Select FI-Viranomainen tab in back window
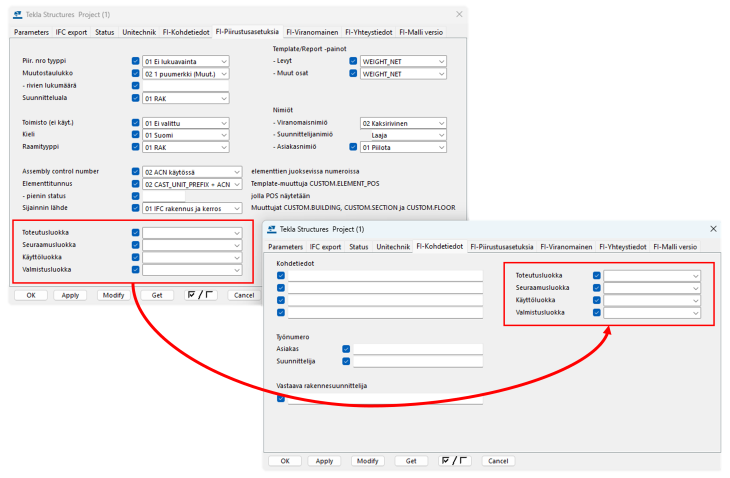 pos(312,32)
